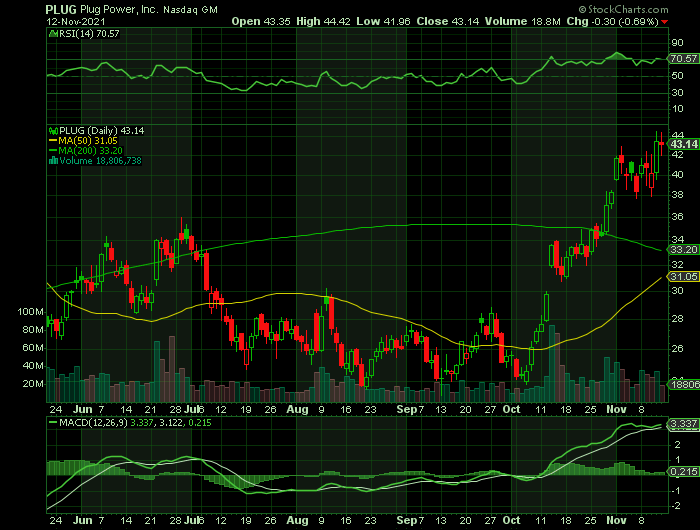Image resolution: width=700 pixels, height=530 pixels.
Task: Click the RSI(14) 70.57 legend label
Action: [x=89, y=34]
